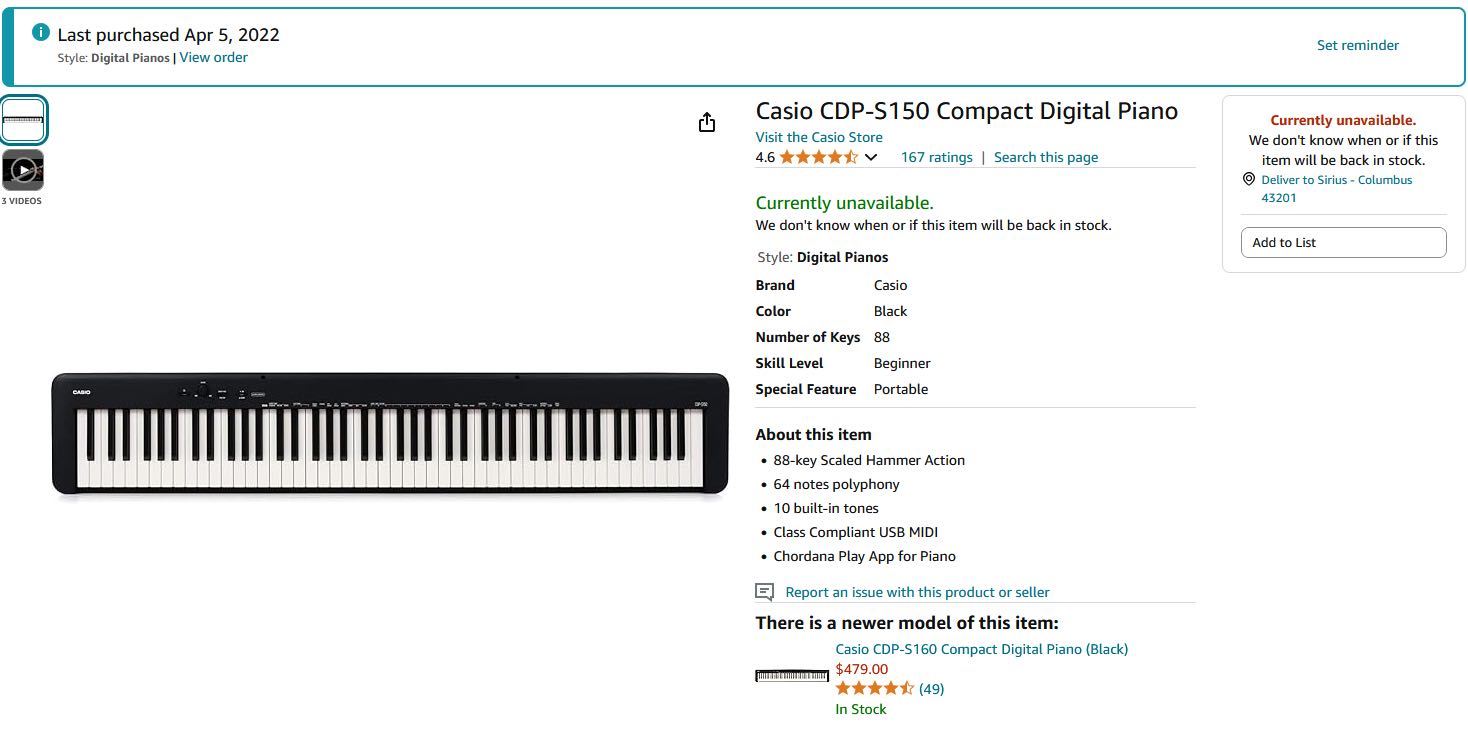
Task: Click the Set reminder link
Action: (1357, 45)
